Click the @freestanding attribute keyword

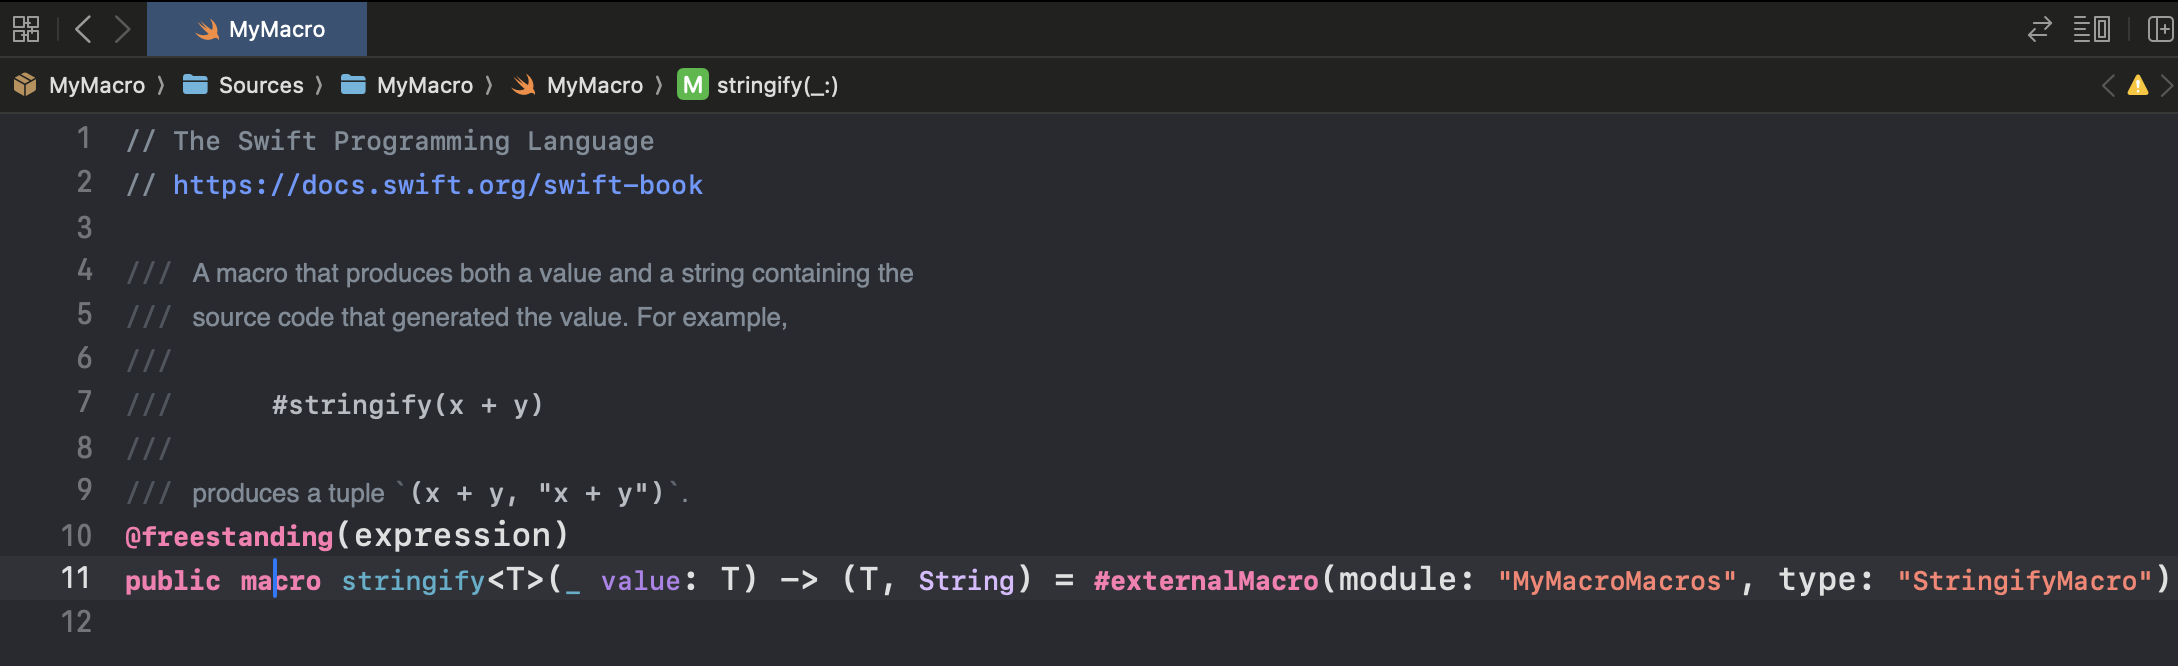pos(229,537)
